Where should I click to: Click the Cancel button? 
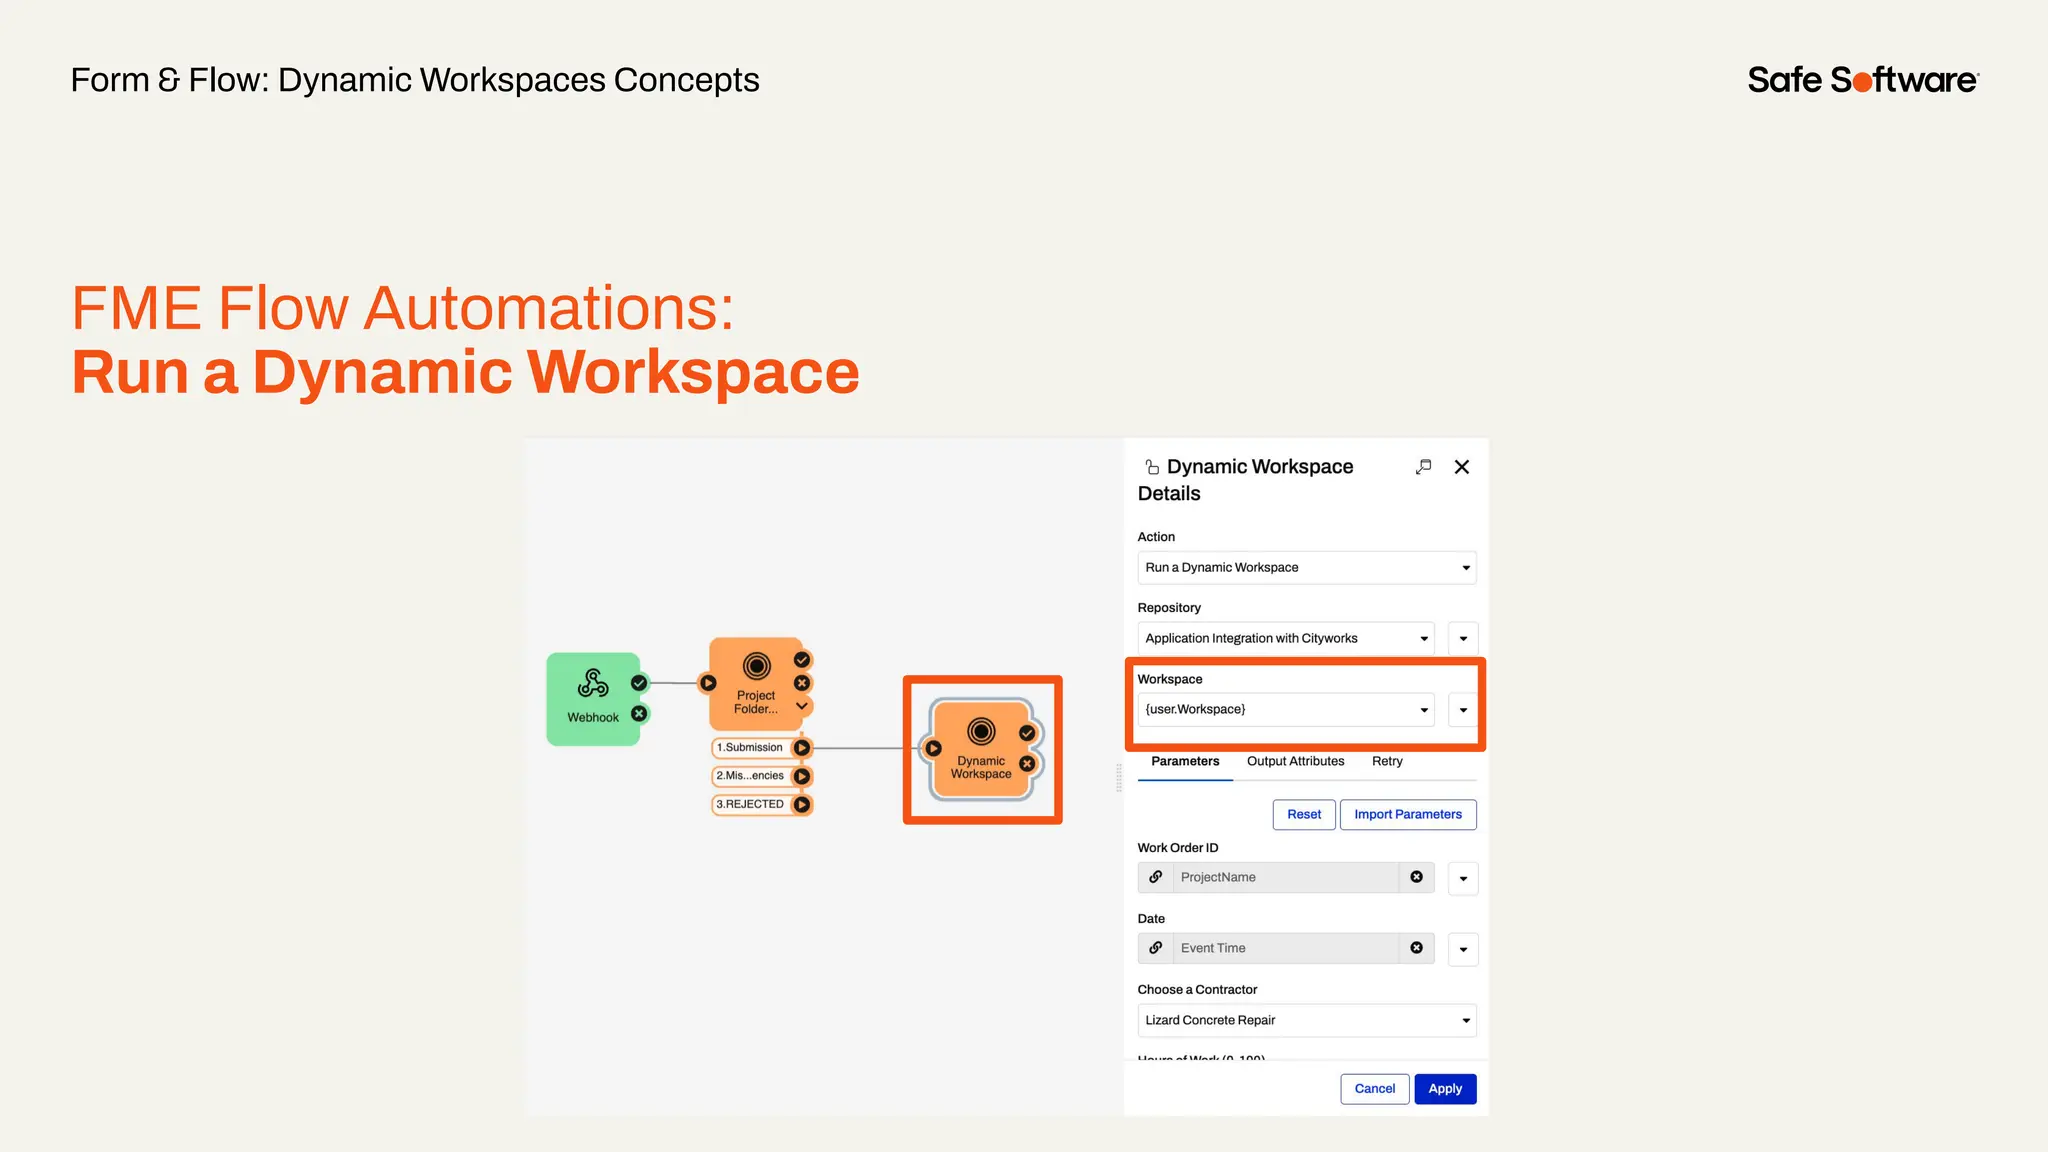click(x=1375, y=1089)
